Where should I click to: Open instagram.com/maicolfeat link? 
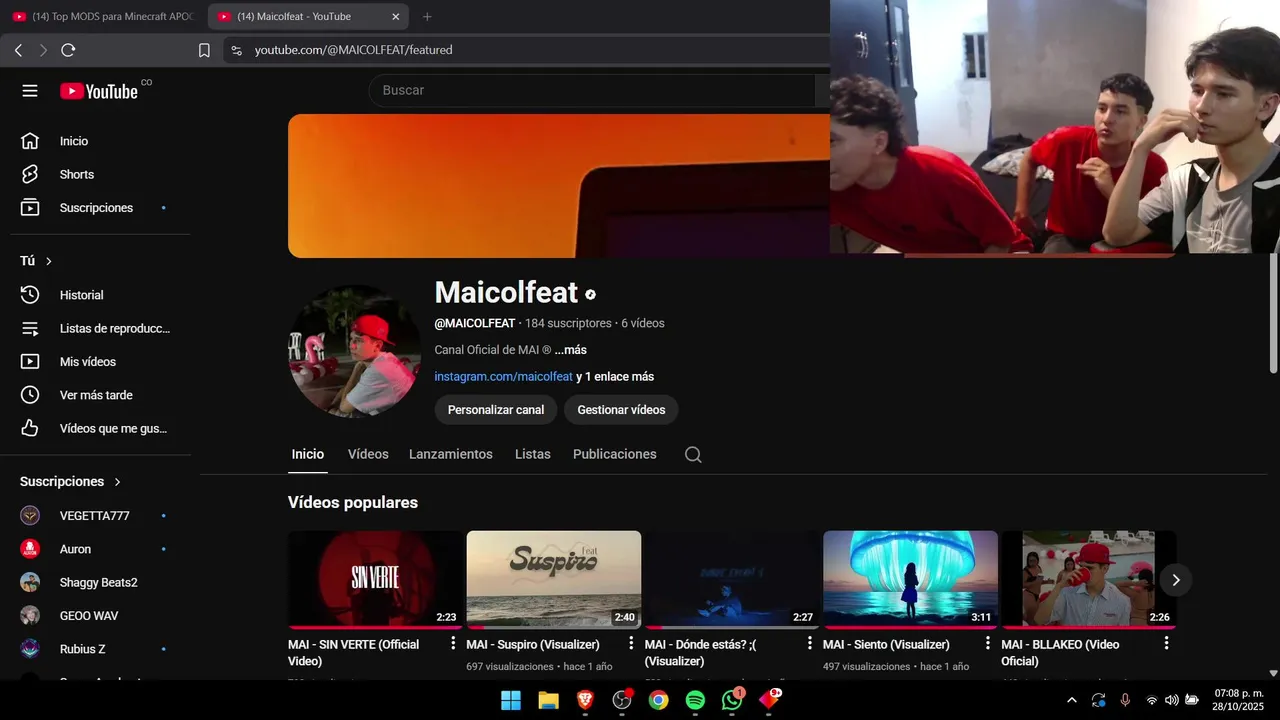click(503, 377)
